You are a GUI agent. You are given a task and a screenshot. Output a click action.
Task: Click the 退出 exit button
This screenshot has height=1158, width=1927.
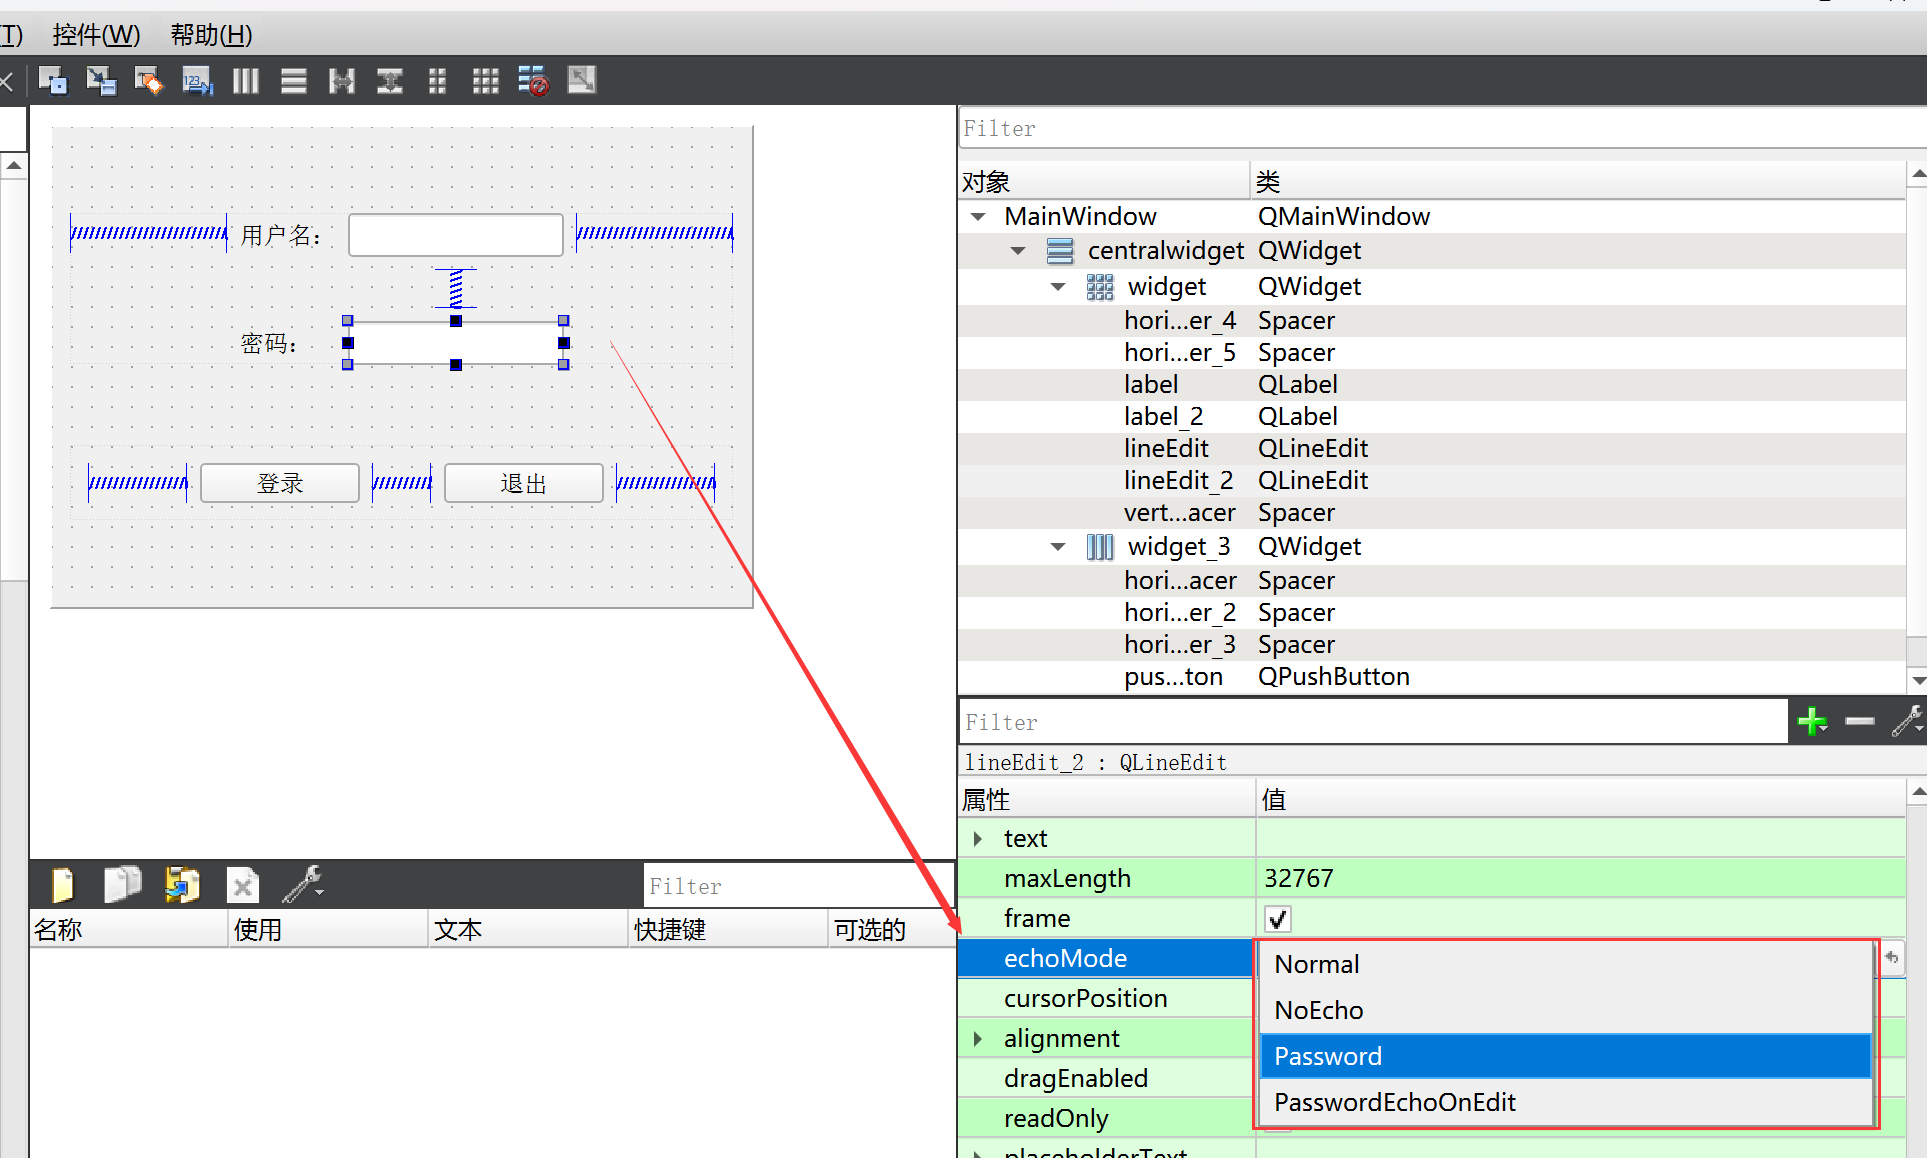(520, 481)
